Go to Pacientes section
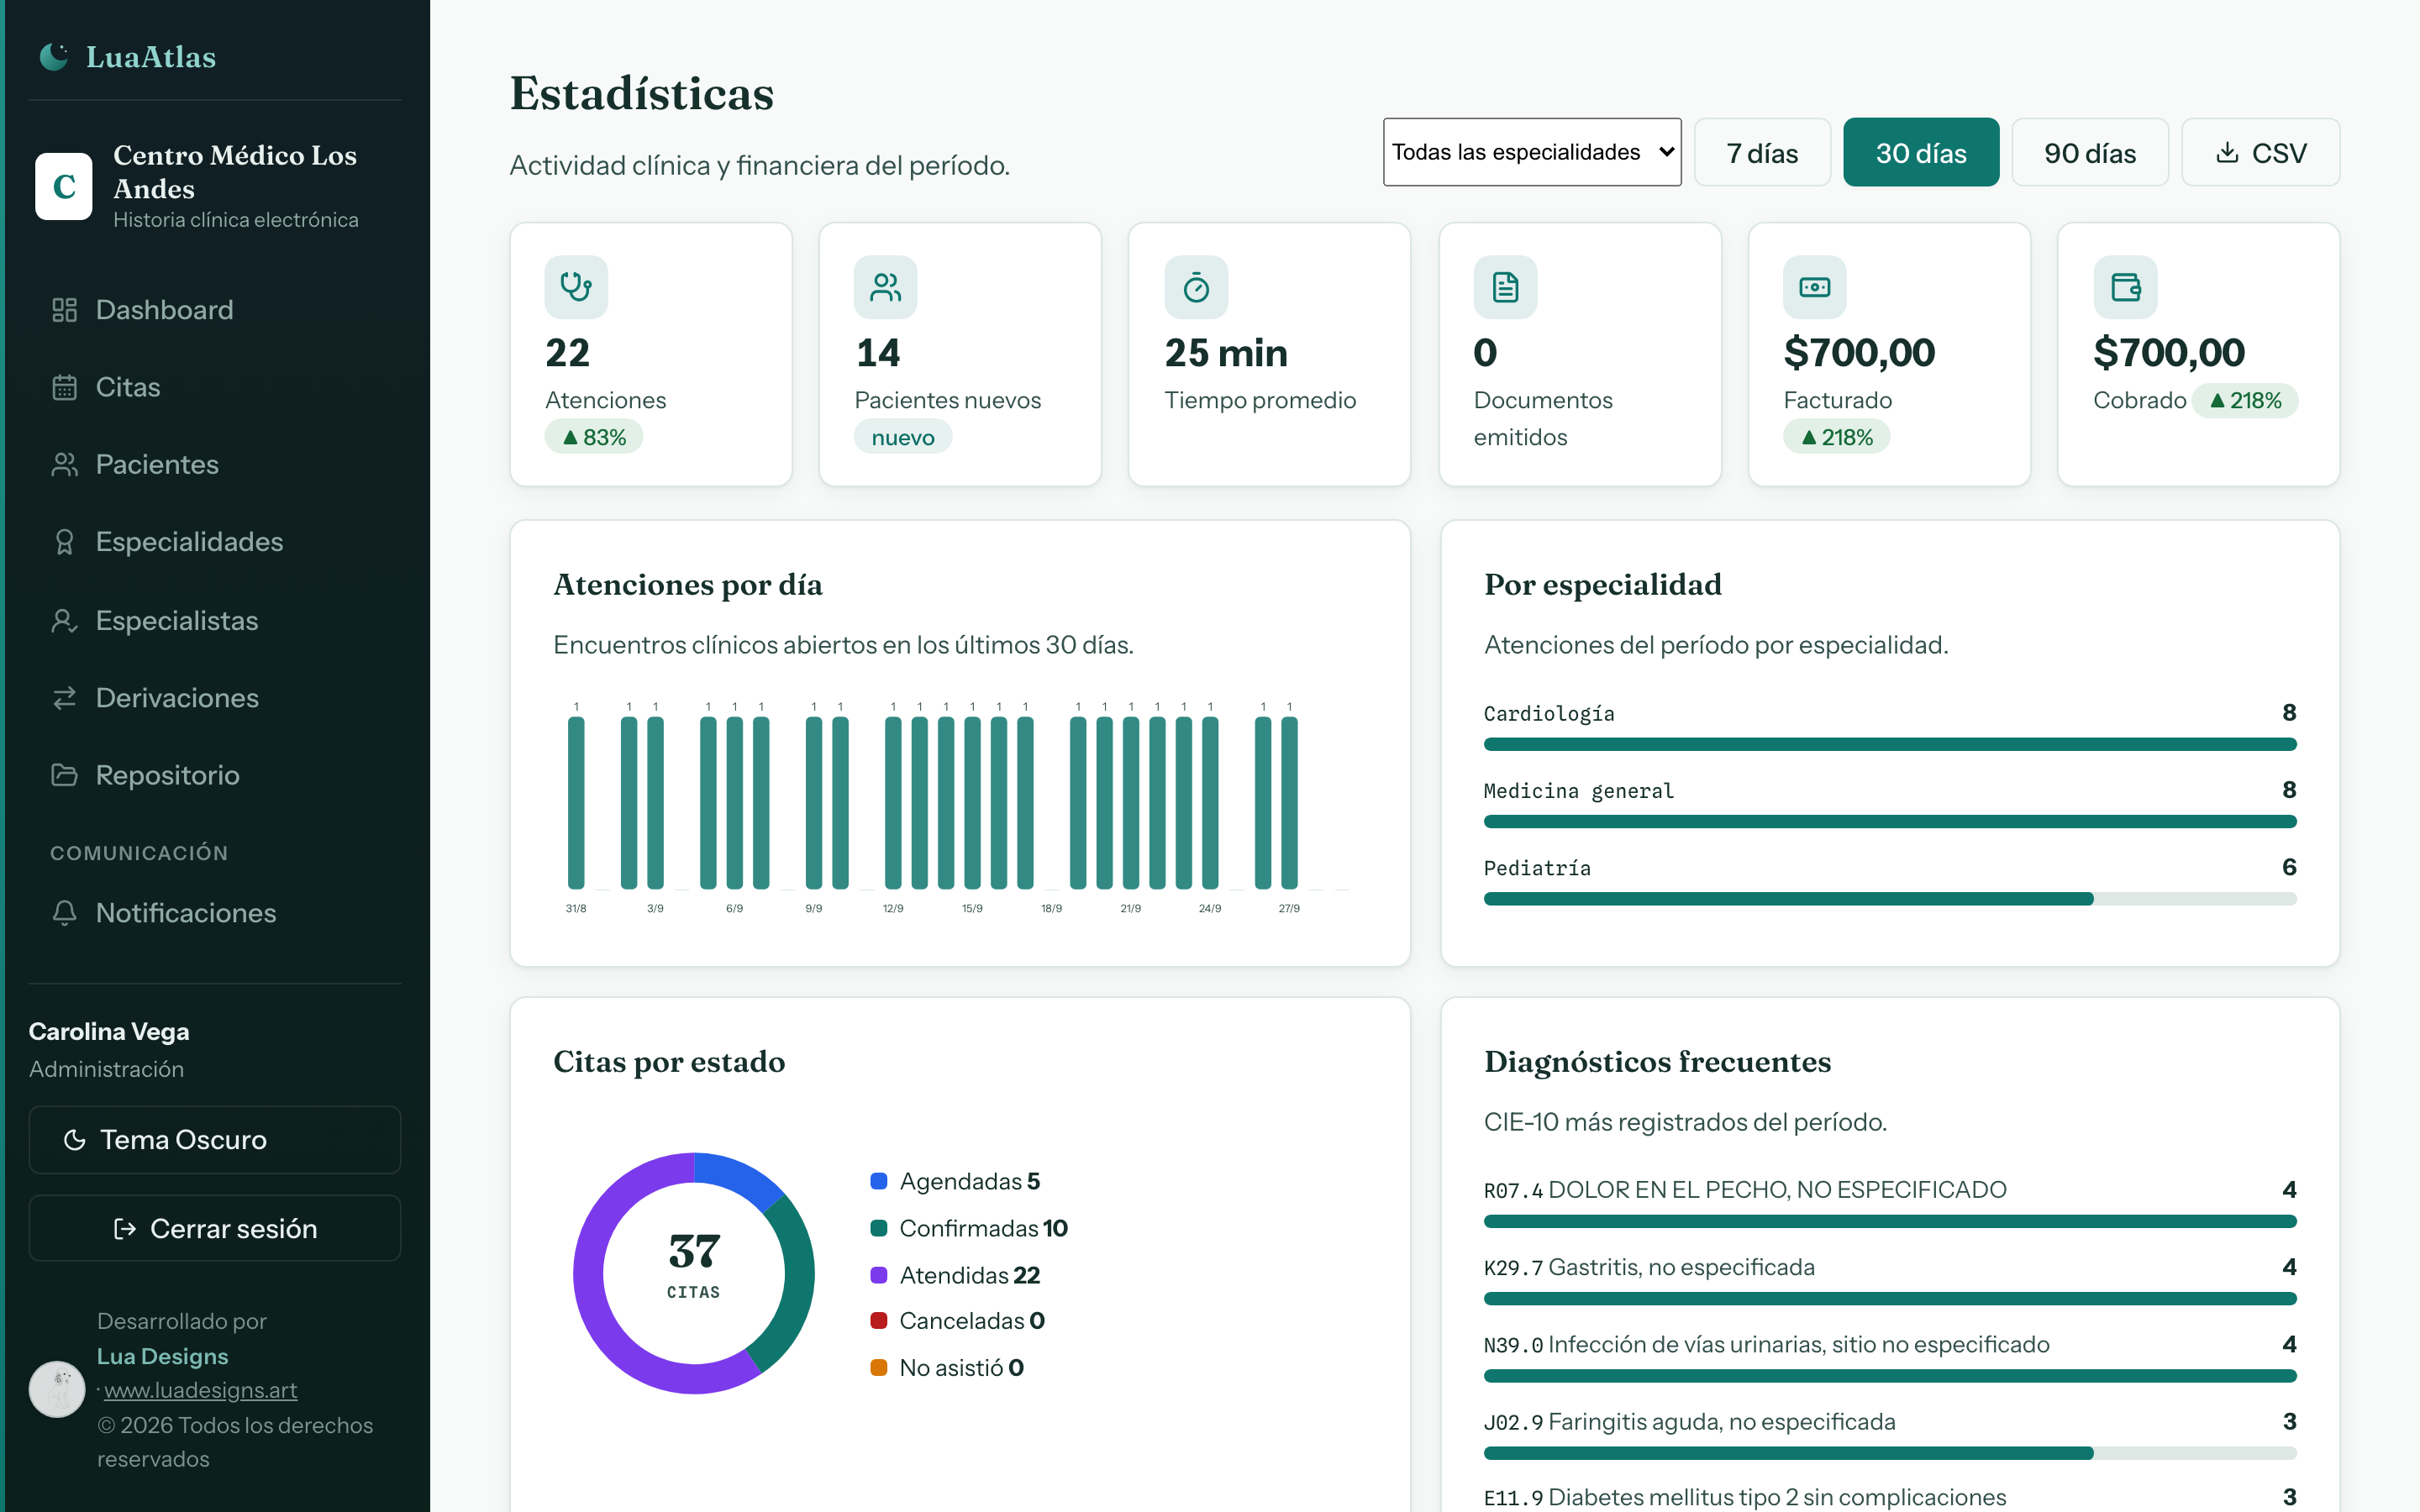Image resolution: width=2420 pixels, height=1512 pixels. tap(215, 464)
